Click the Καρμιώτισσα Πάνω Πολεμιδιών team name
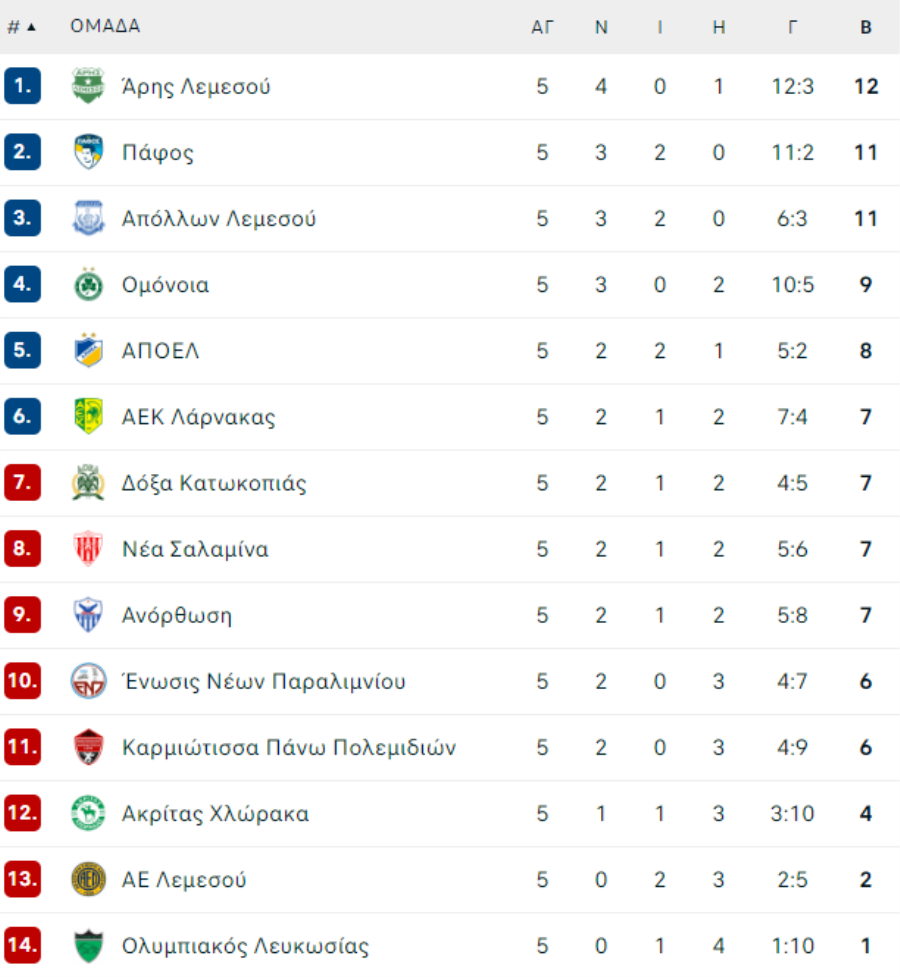The image size is (900, 977). point(289,747)
